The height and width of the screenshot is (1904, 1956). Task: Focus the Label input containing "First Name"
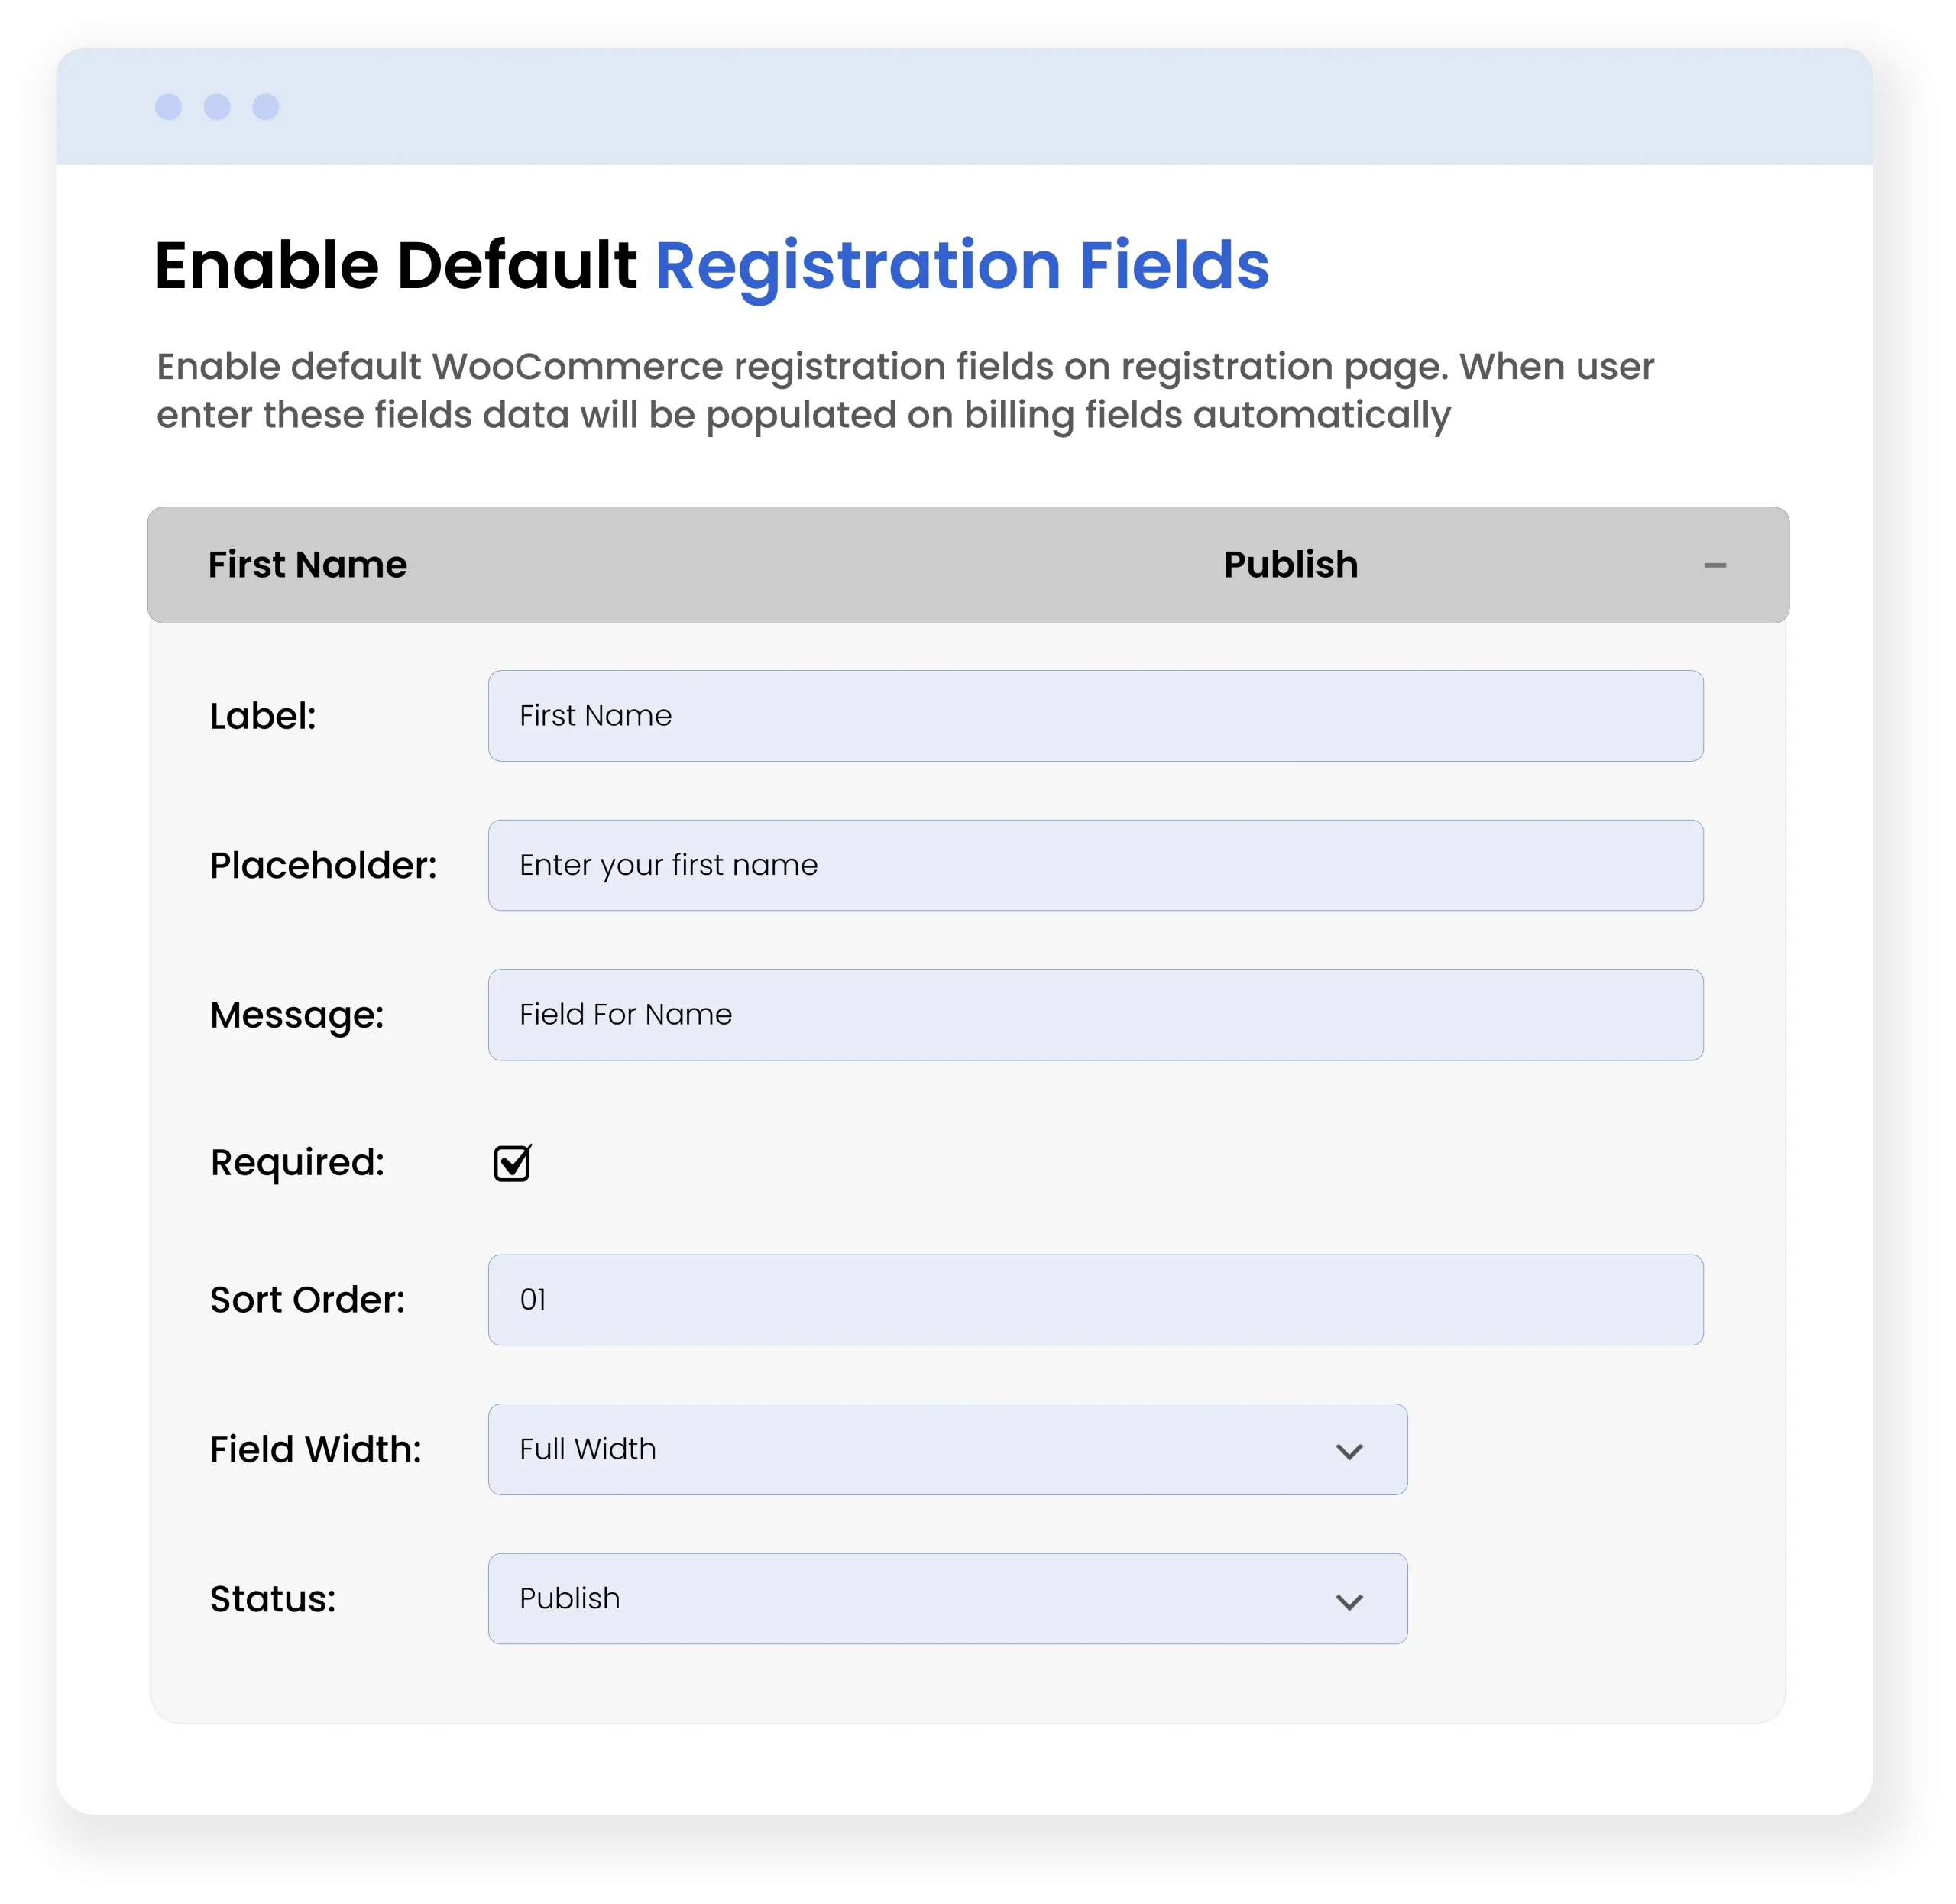[1095, 716]
